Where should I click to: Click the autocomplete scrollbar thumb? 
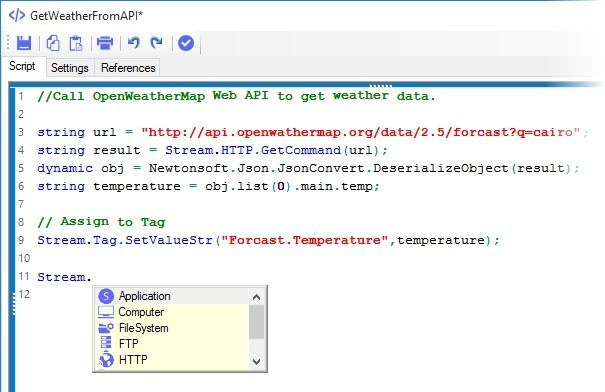257,322
